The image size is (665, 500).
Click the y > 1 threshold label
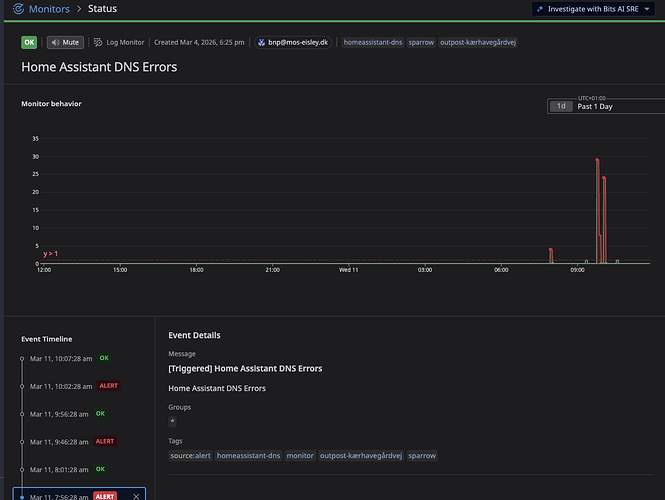click(x=50, y=254)
